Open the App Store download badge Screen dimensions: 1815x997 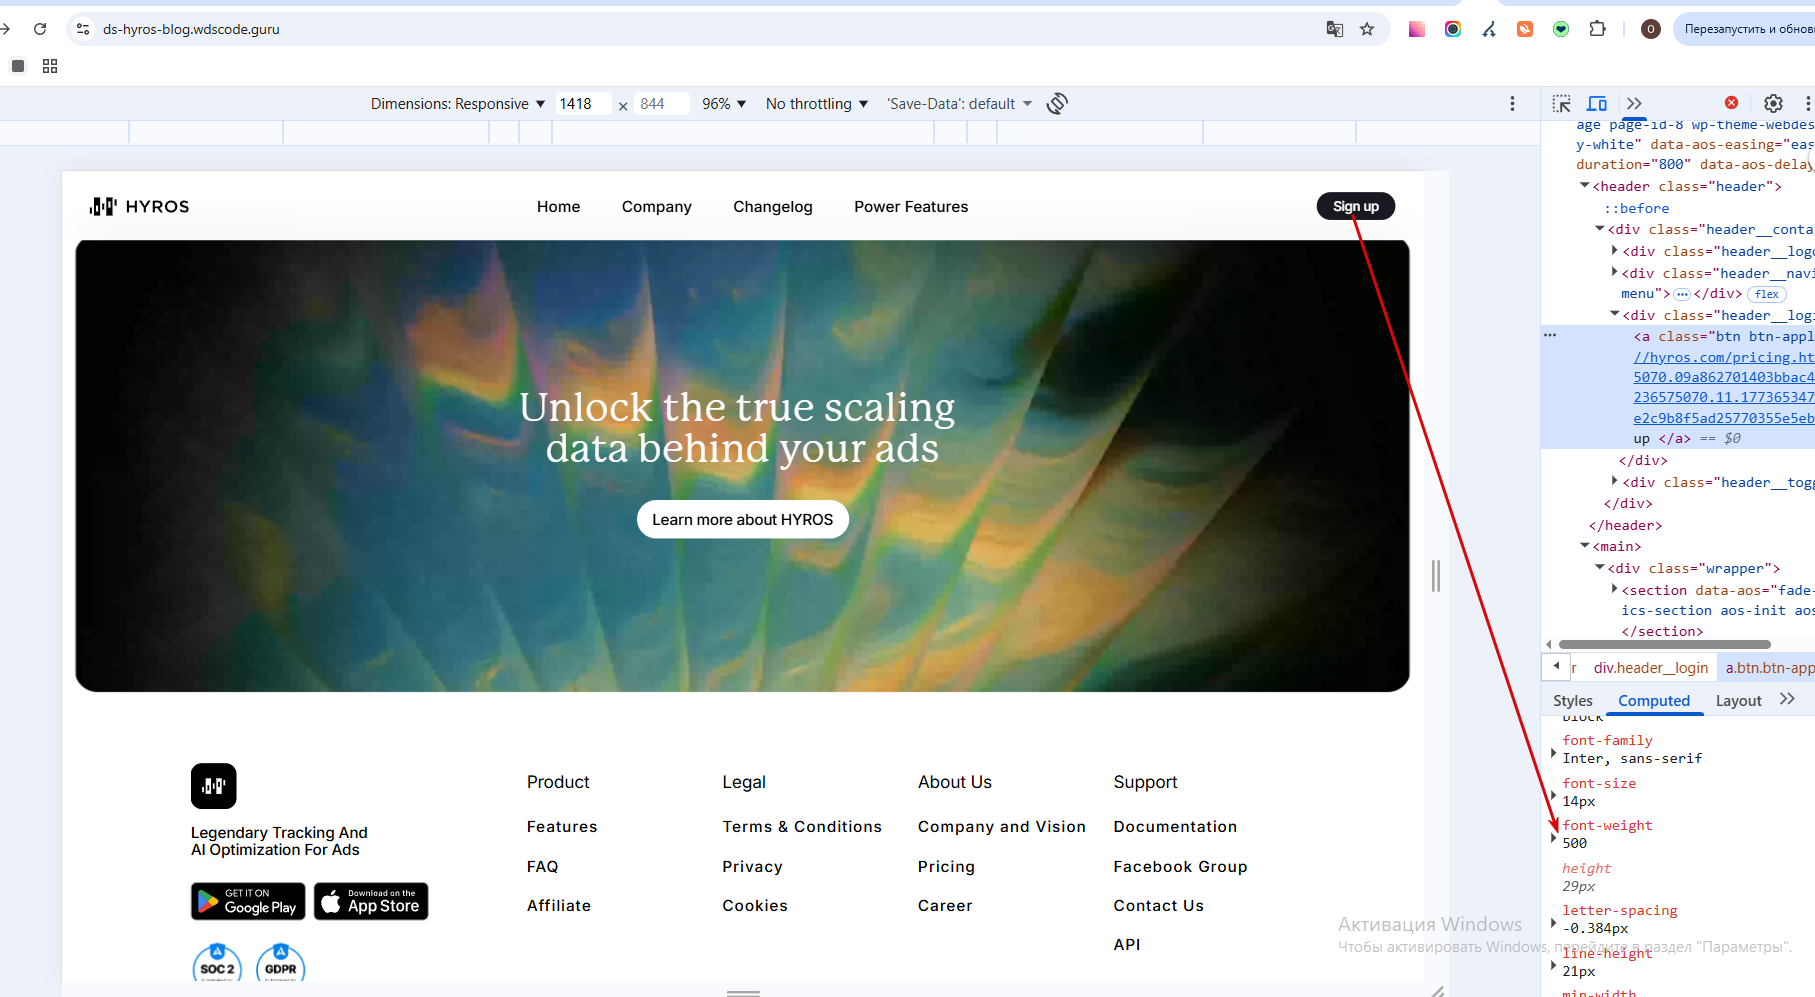click(371, 901)
